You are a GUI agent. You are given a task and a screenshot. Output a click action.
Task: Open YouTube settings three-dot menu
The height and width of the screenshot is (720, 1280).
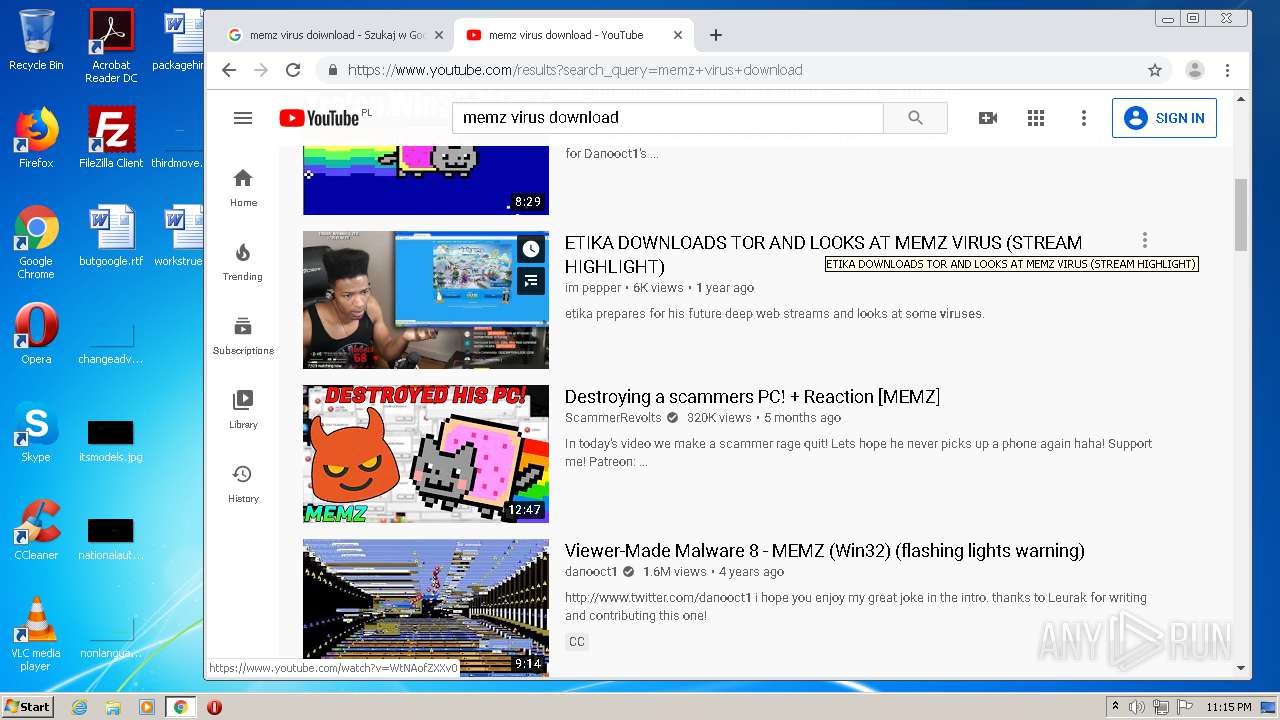point(1083,118)
